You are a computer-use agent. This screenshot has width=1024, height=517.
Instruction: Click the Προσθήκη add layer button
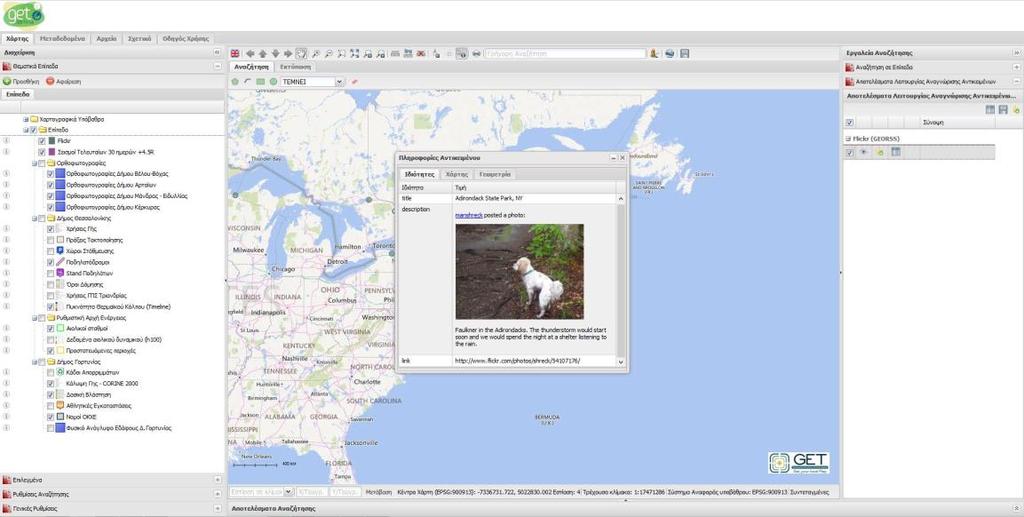[21, 82]
